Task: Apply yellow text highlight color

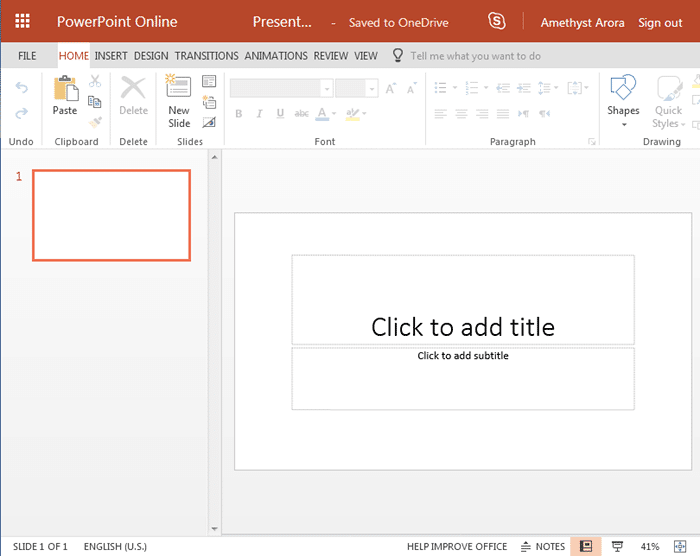Action: click(x=352, y=114)
